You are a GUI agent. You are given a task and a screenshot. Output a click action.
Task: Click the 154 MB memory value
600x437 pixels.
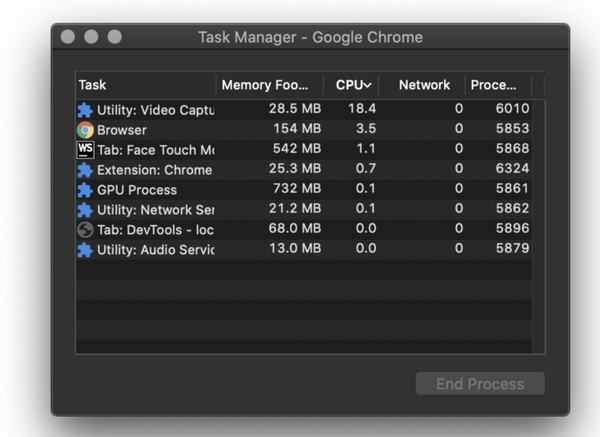(x=297, y=129)
